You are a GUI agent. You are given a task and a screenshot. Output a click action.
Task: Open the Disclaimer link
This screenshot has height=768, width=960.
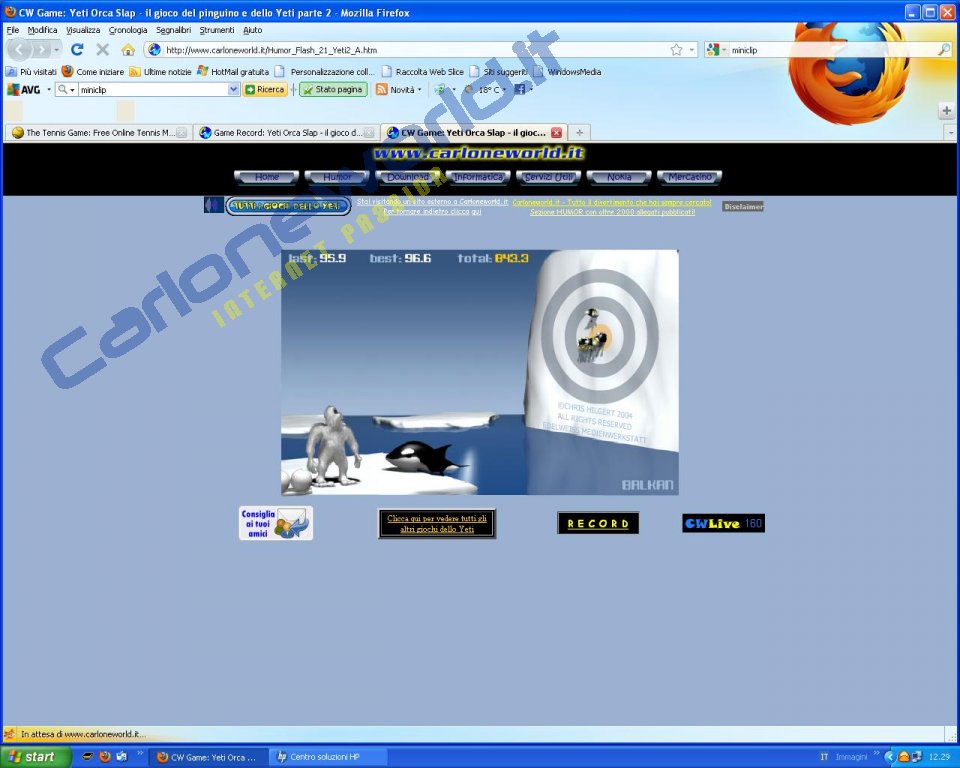743,206
